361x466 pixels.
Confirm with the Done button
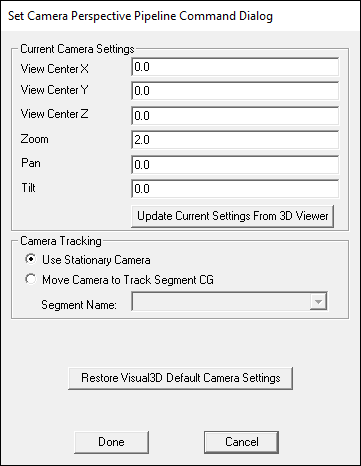(x=111, y=442)
